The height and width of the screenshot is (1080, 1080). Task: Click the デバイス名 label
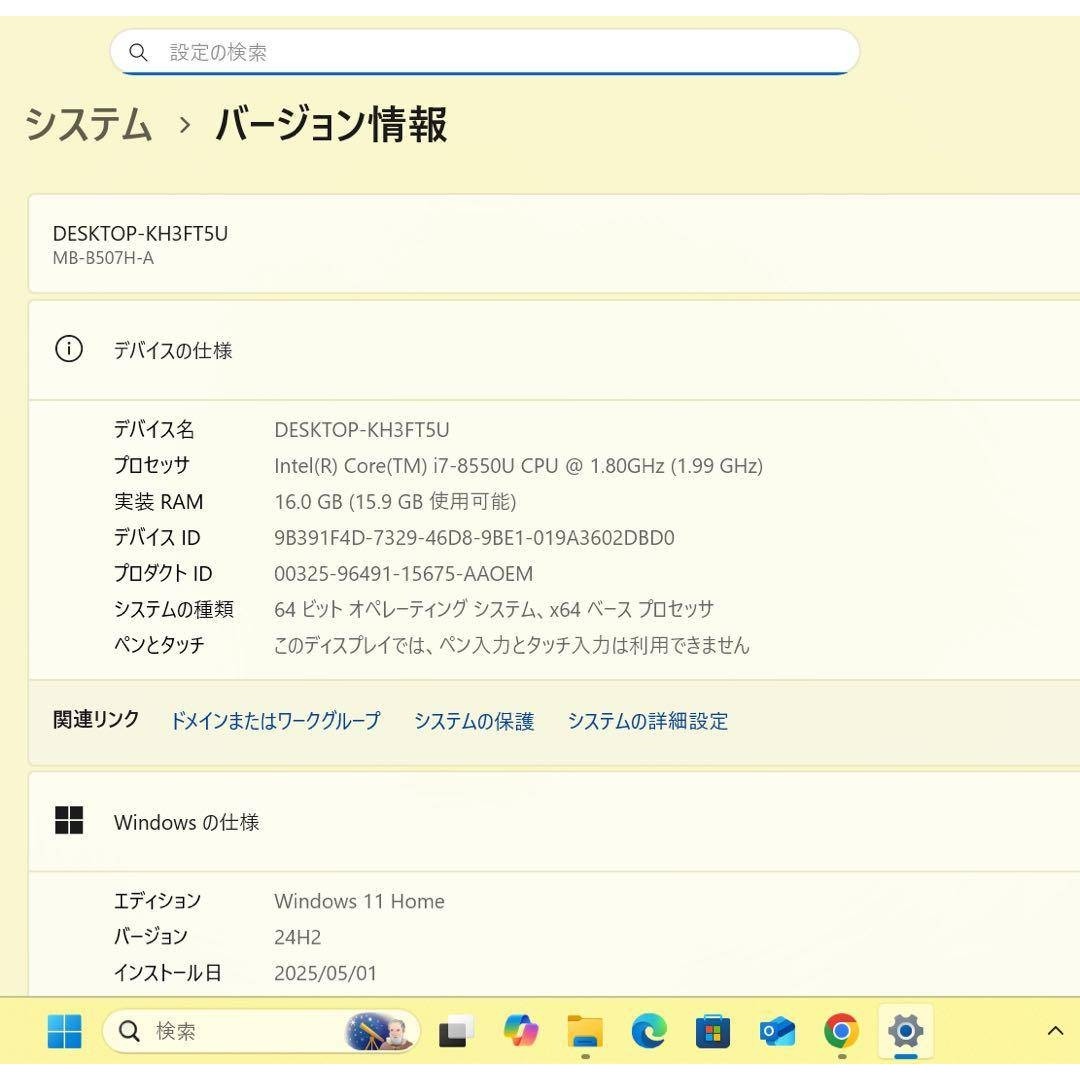154,430
